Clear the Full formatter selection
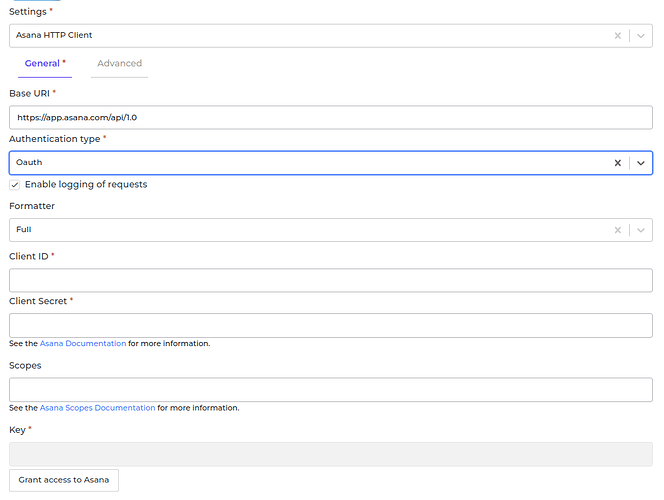The height and width of the screenshot is (500, 664). coord(617,230)
